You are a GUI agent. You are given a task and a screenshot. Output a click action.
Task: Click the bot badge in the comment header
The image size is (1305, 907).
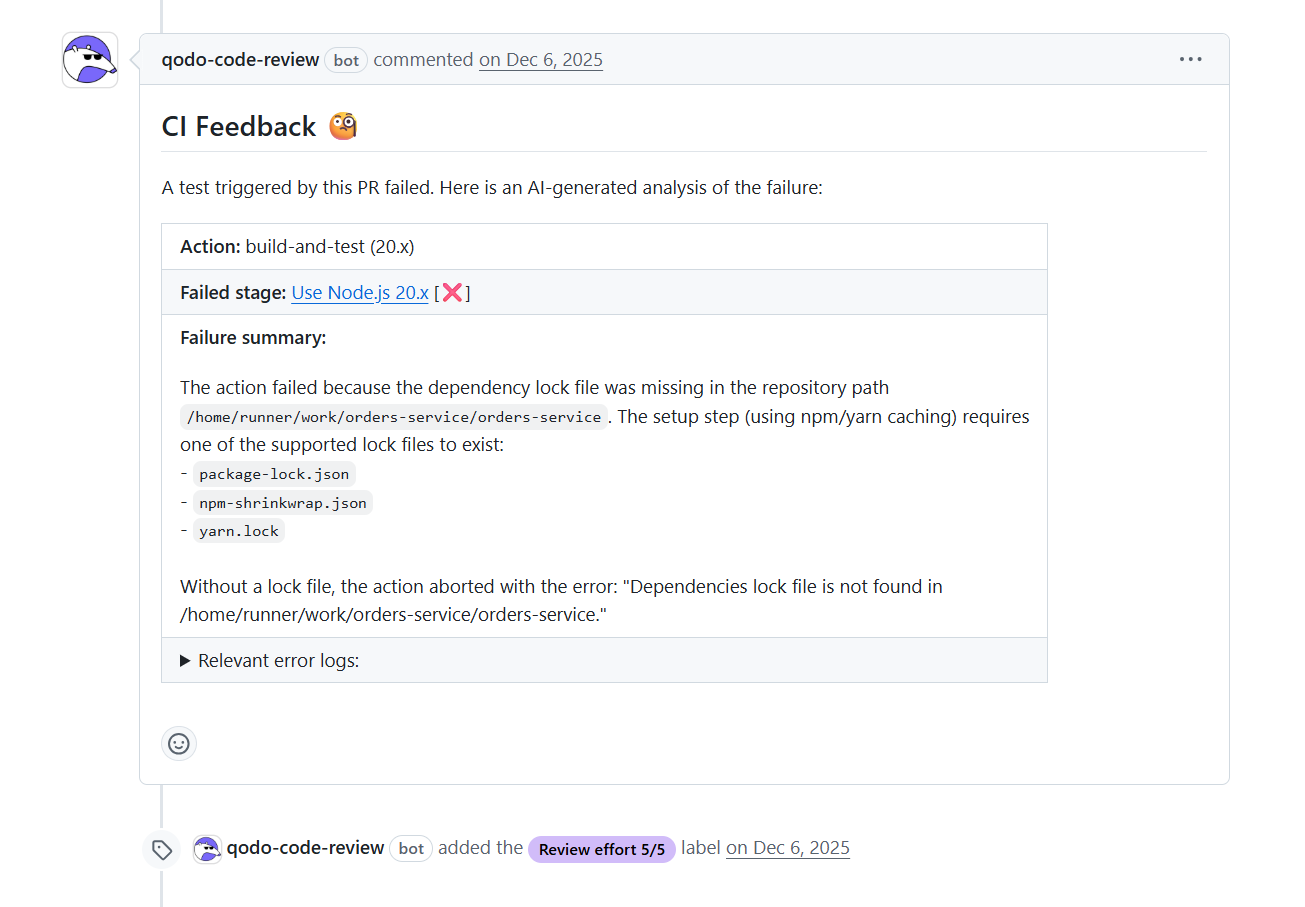point(346,60)
